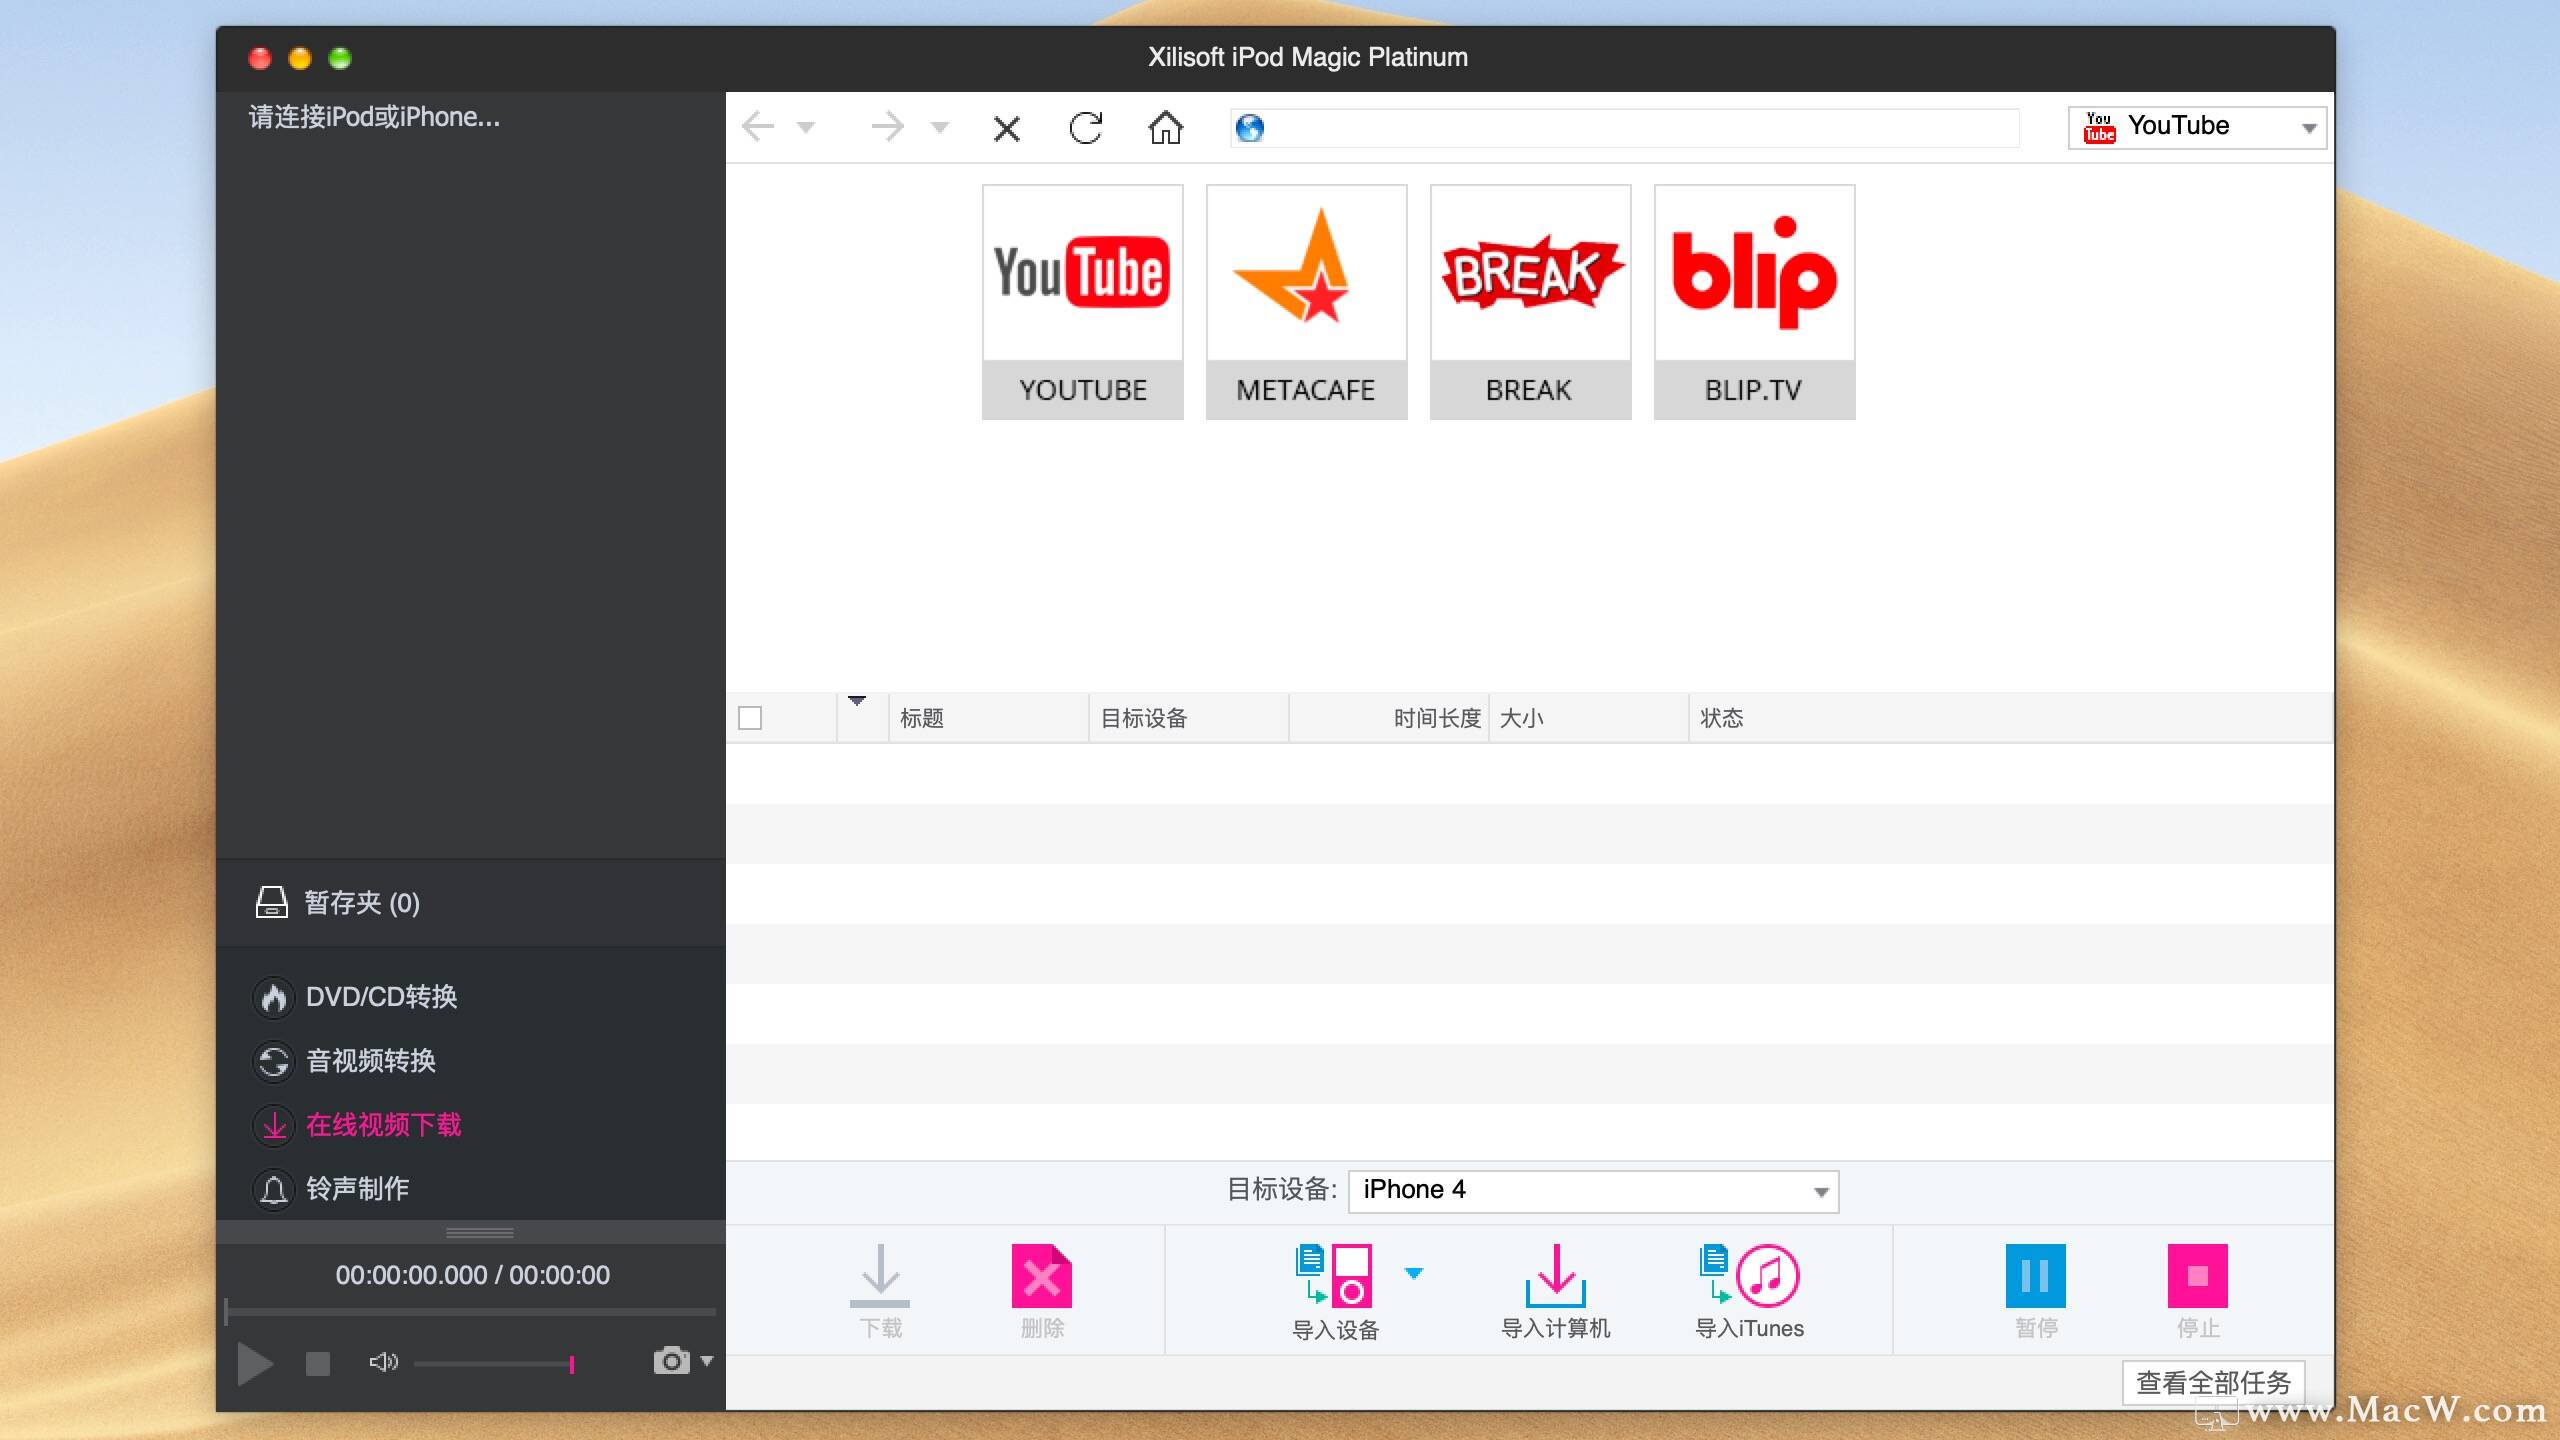Image resolution: width=2560 pixels, height=1440 pixels.
Task: Open the 暂存夹 (0) folder
Action: click(470, 903)
